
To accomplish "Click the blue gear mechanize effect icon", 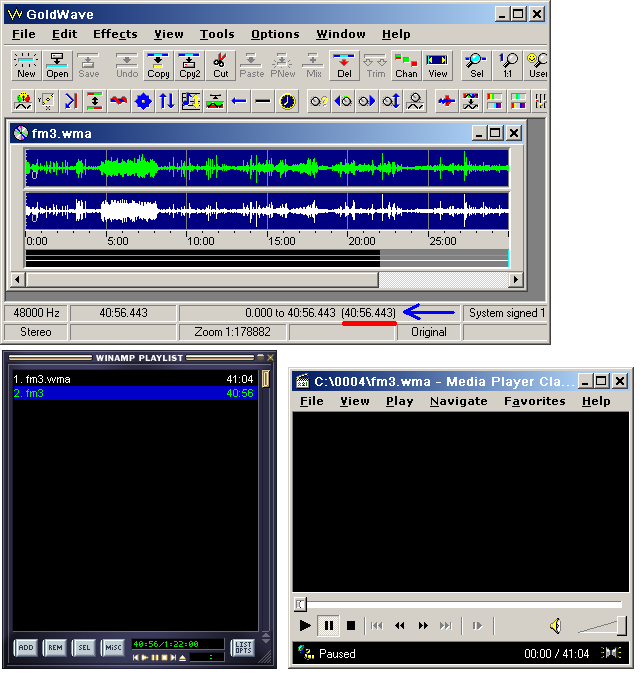I will tap(143, 101).
